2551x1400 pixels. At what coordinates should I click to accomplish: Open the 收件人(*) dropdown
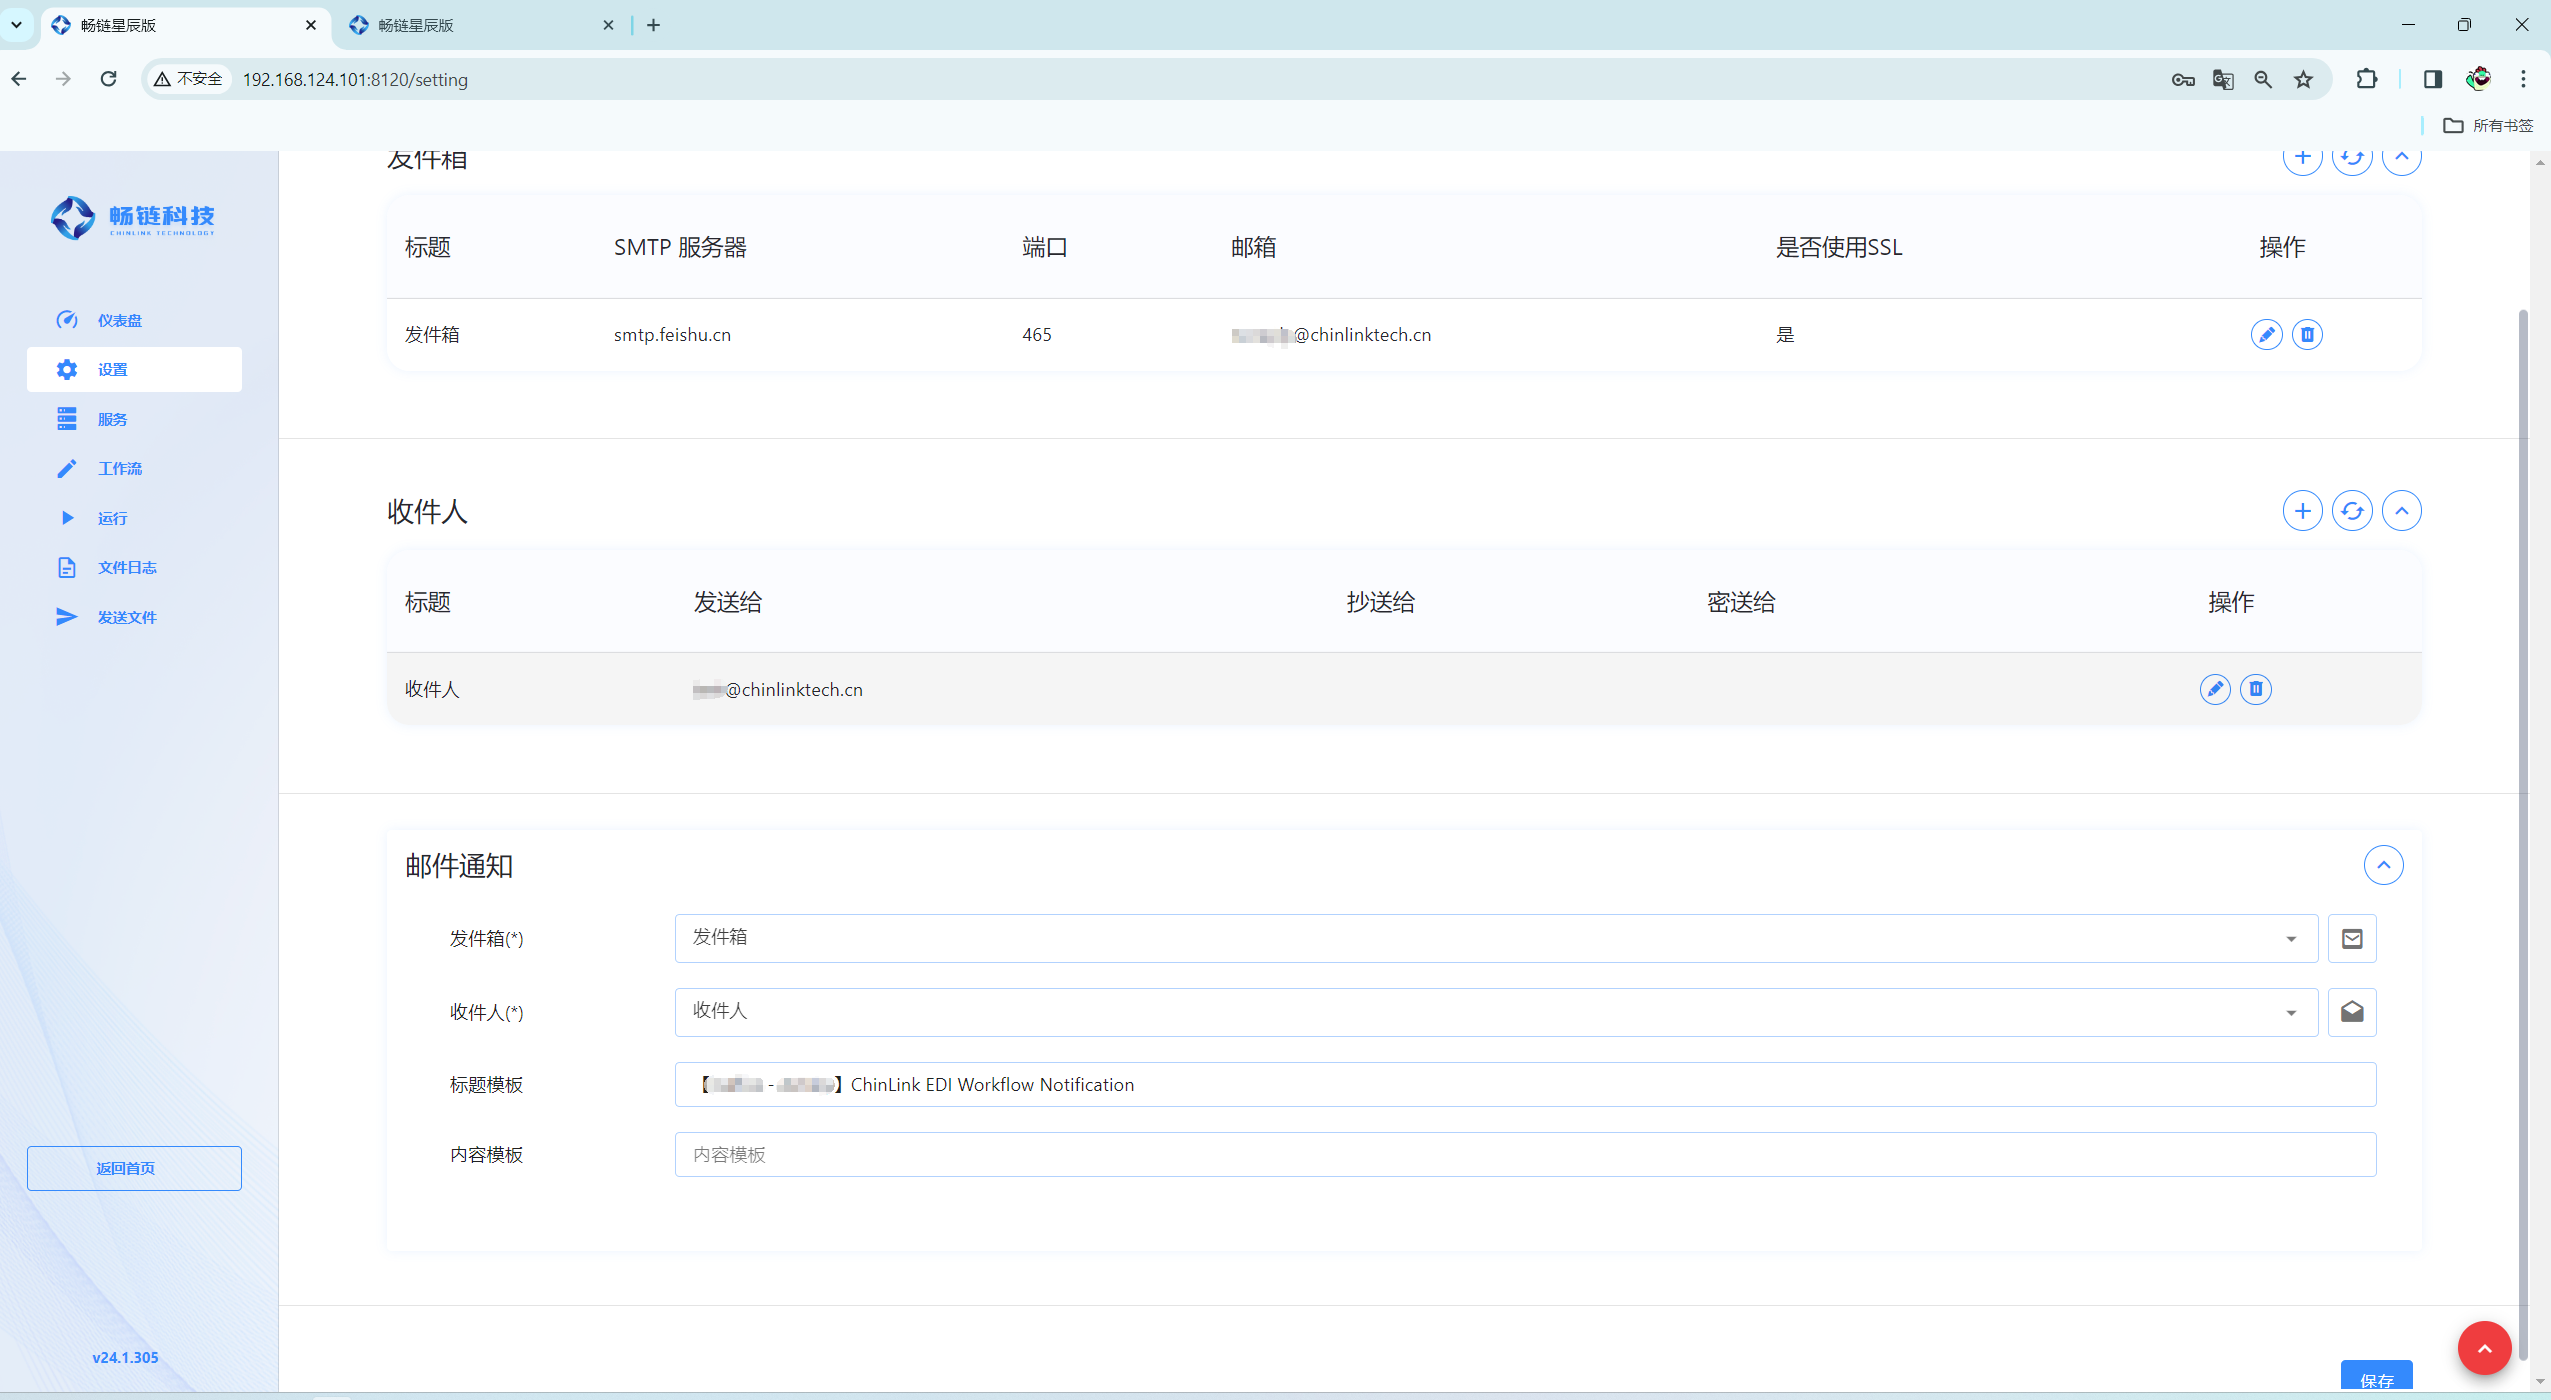click(x=1495, y=1012)
